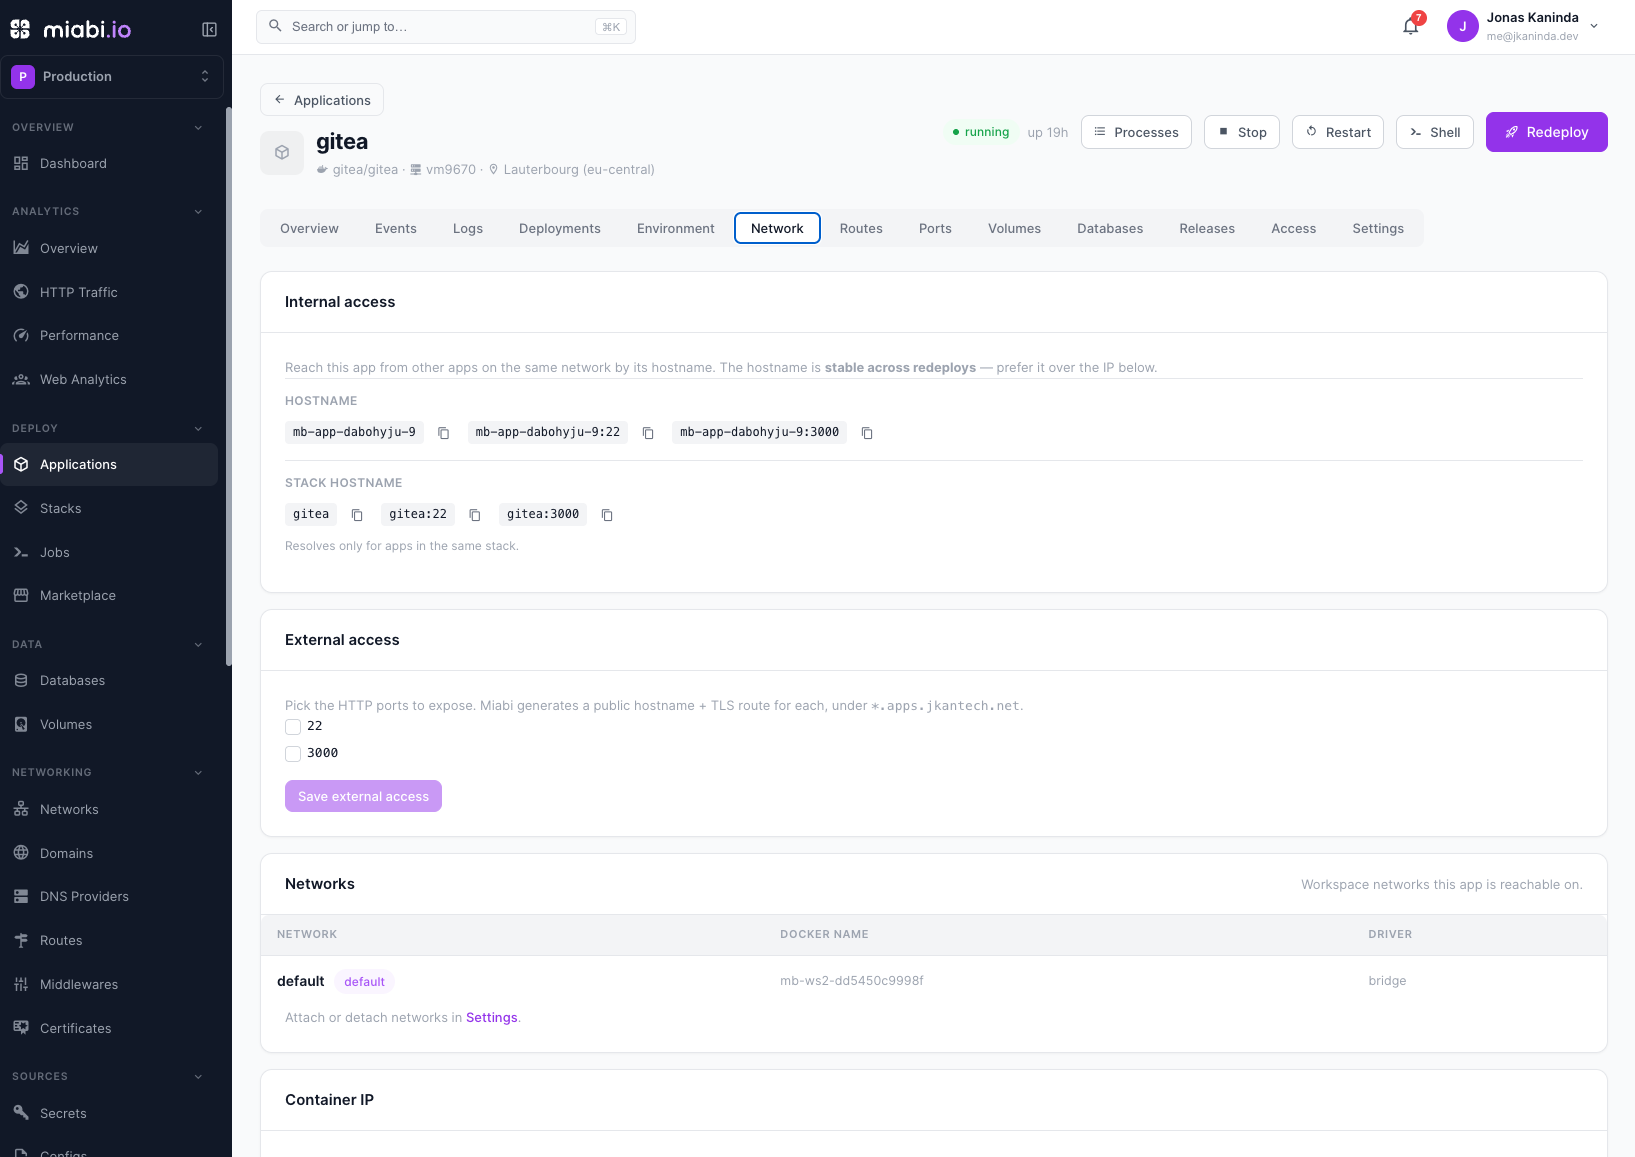1635x1157 pixels.
Task: Collapse the Data sidebar section
Action: tap(198, 645)
